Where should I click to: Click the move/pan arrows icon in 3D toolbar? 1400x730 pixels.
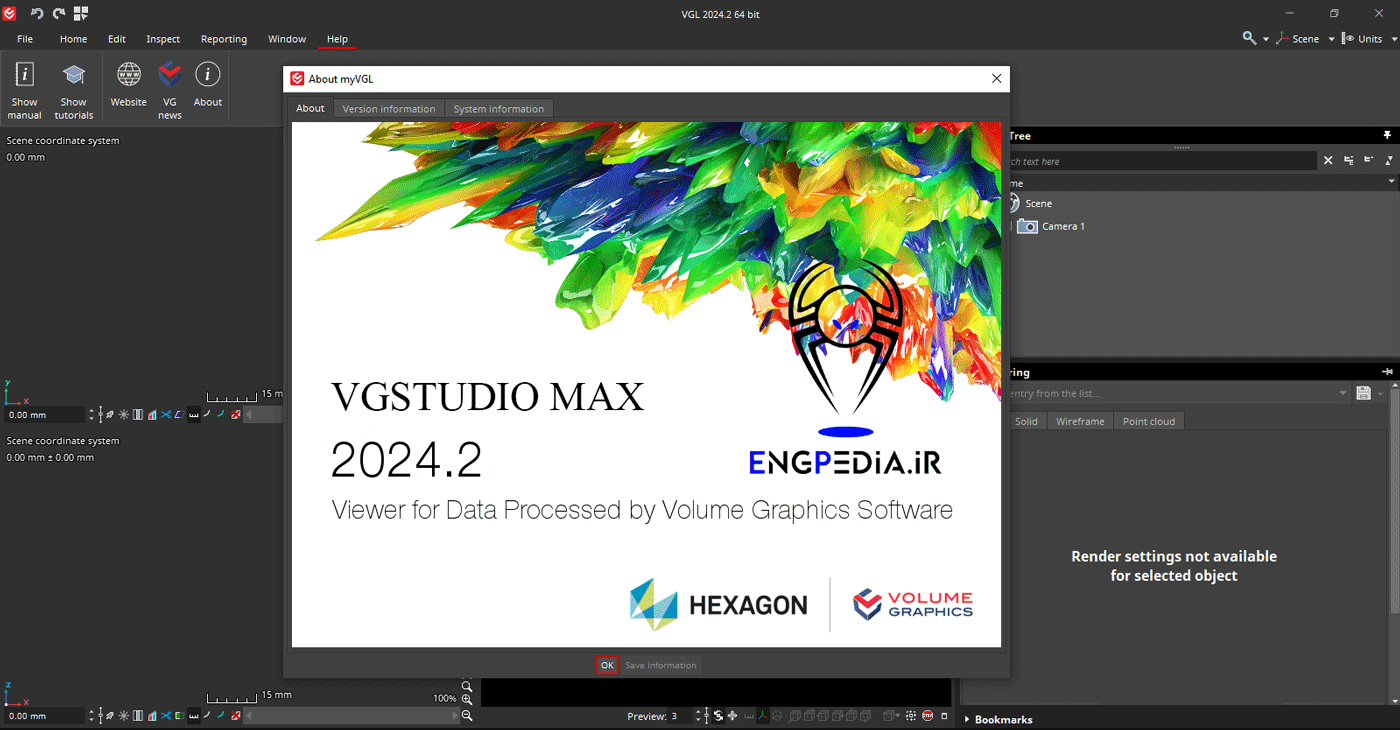732,716
